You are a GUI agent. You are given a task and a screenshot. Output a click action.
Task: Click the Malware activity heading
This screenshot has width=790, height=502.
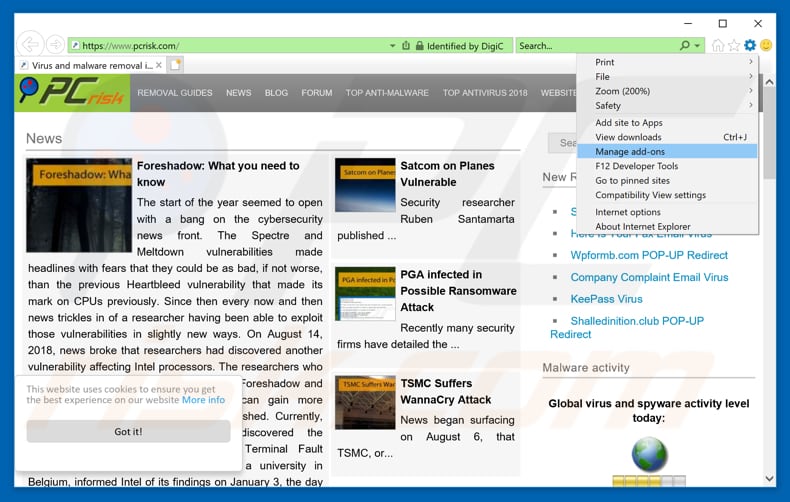coord(586,367)
